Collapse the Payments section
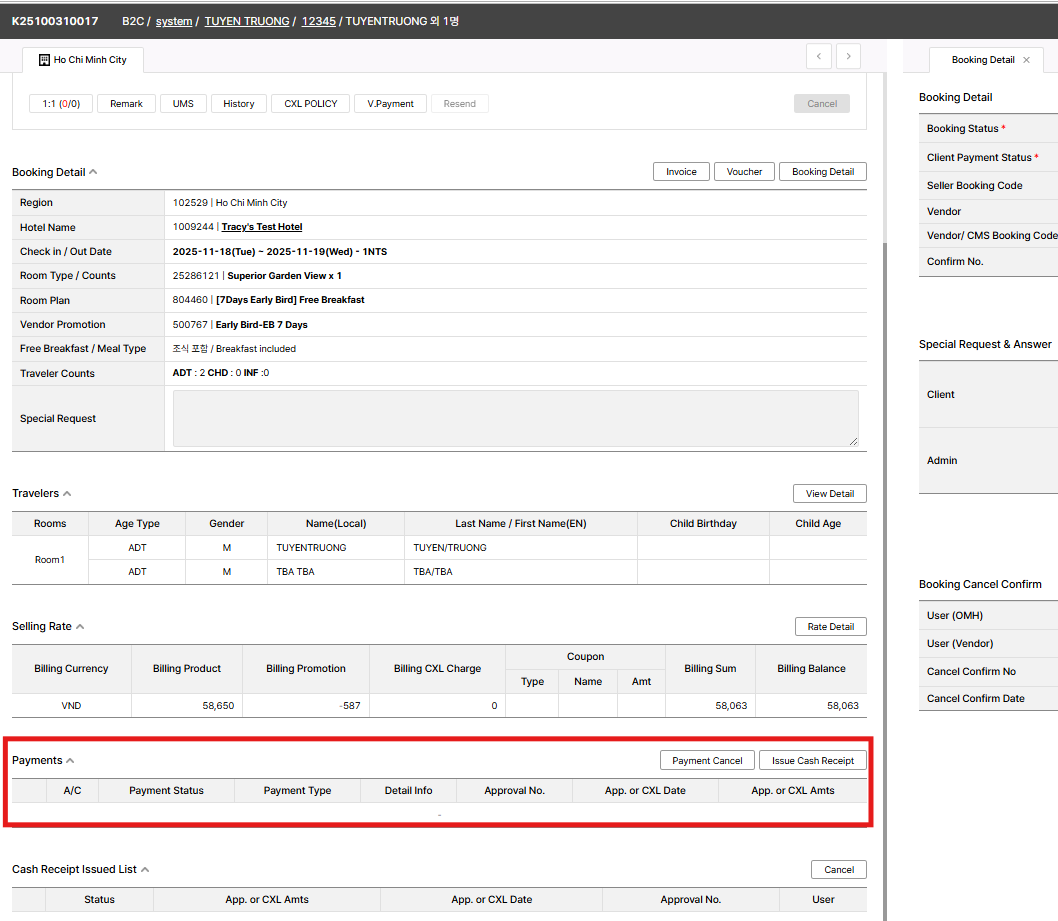The image size is (1058, 921). point(70,760)
